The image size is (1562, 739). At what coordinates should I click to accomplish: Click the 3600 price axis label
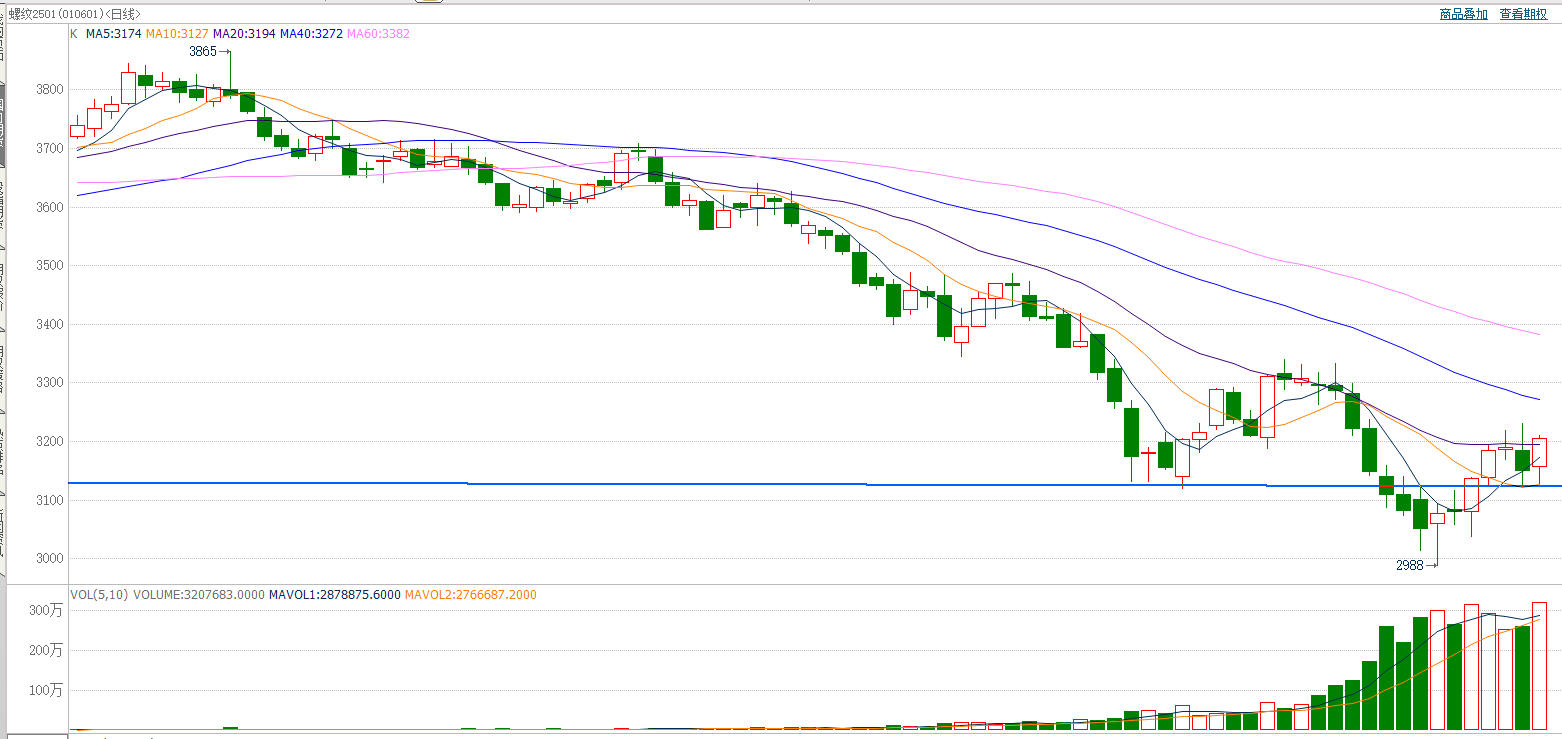(x=50, y=207)
